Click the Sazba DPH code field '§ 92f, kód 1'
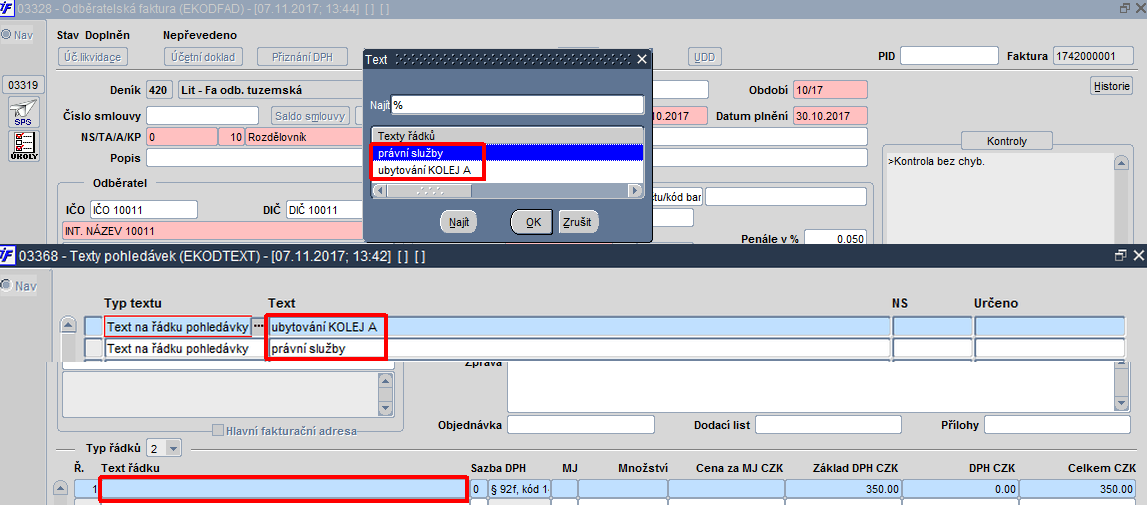The width and height of the screenshot is (1147, 505). tap(519, 489)
